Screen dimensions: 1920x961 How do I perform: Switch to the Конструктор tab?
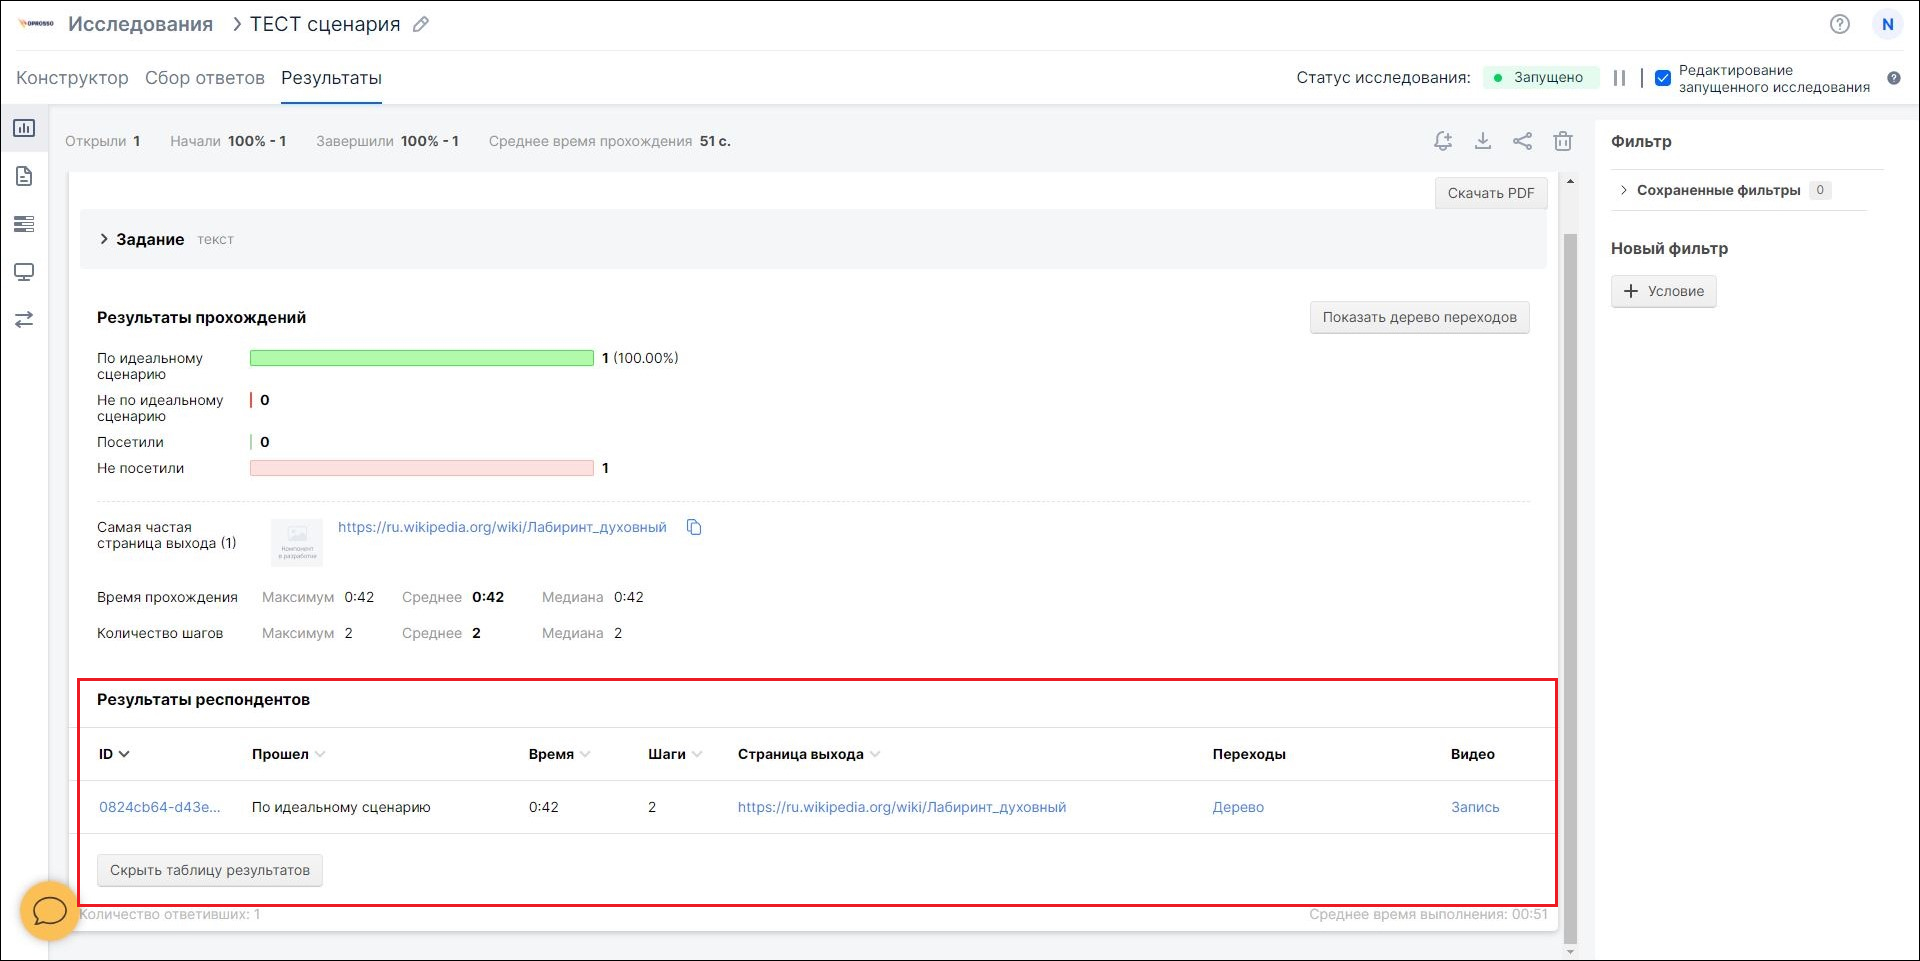(72, 78)
